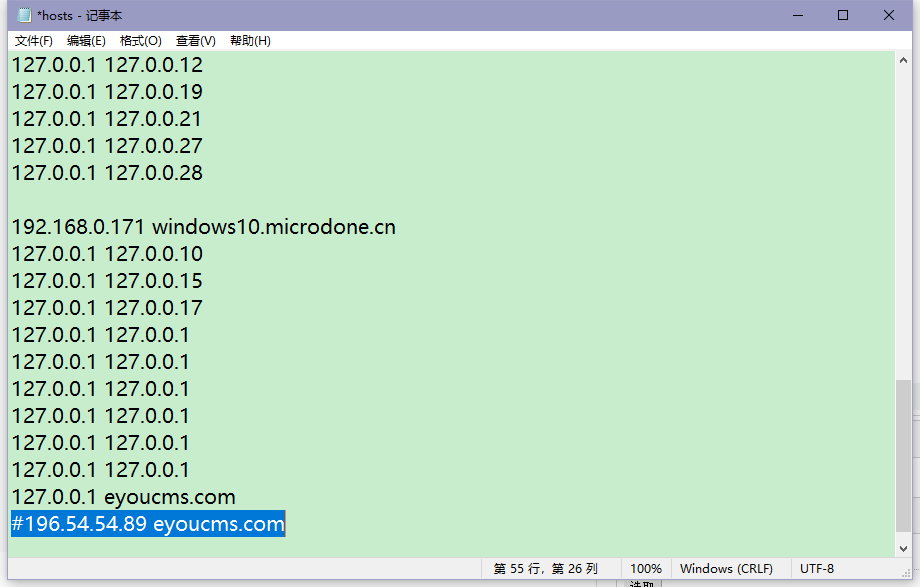Click the scrollbar down arrow
920x587 pixels.
coord(904,548)
